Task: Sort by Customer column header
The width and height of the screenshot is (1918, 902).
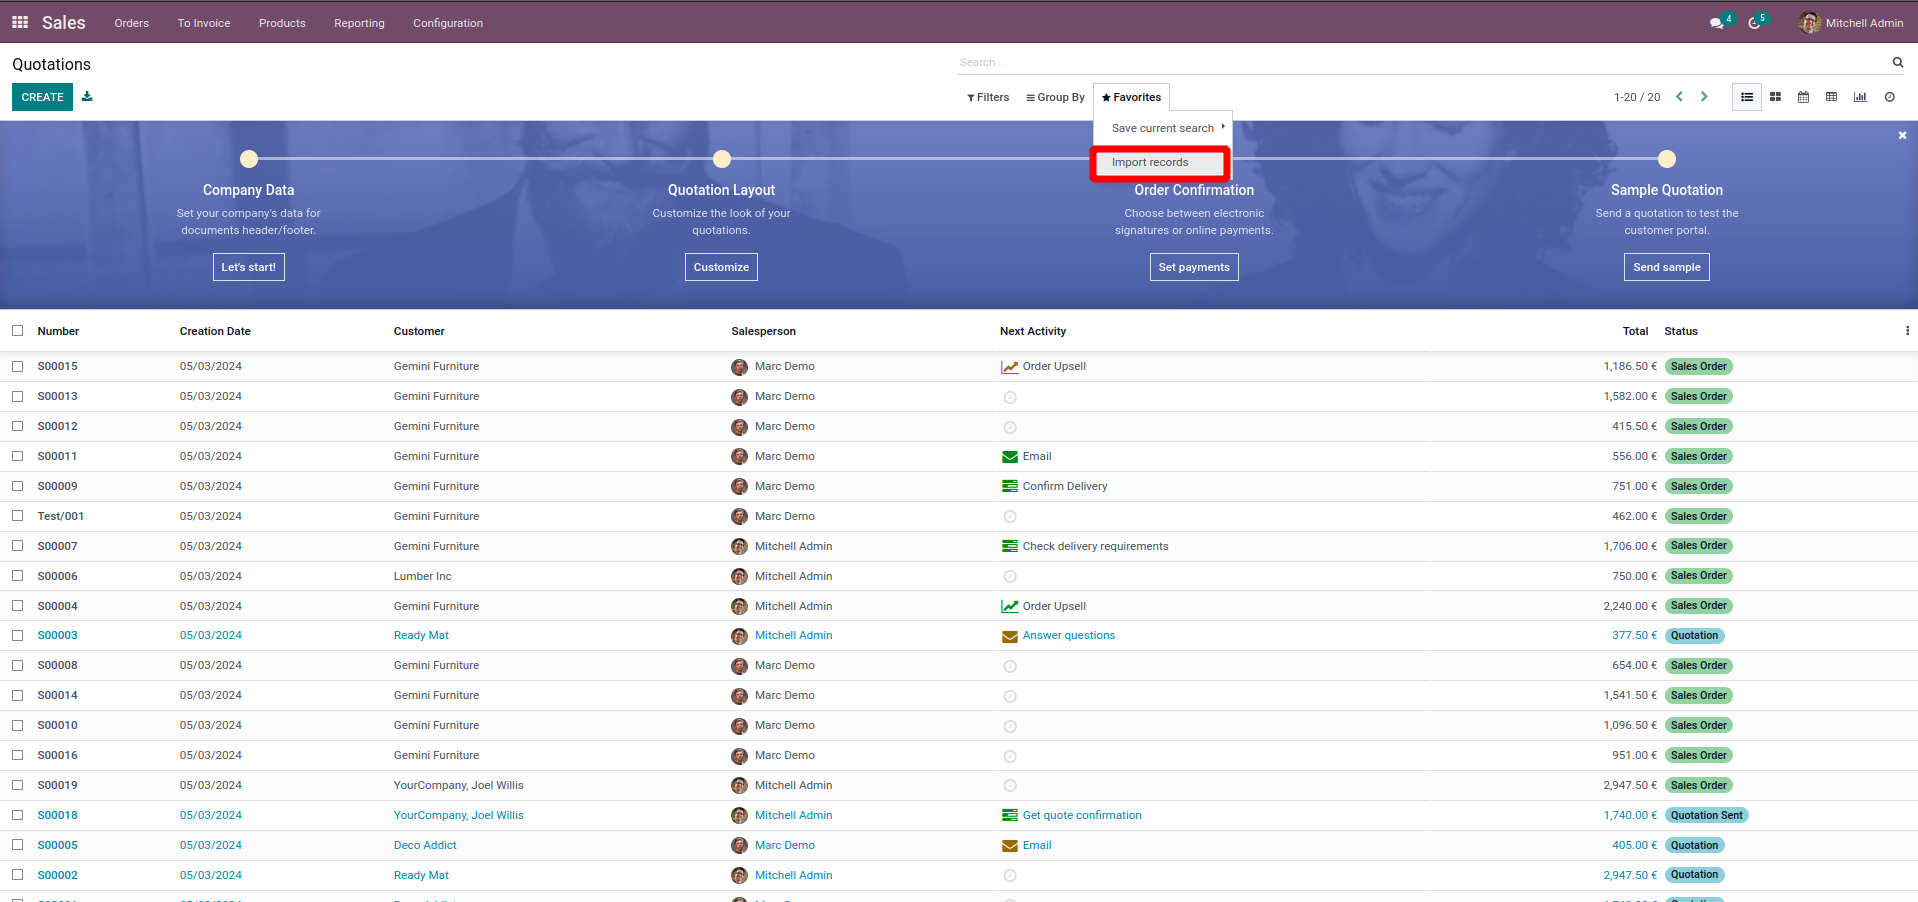Action: point(419,331)
